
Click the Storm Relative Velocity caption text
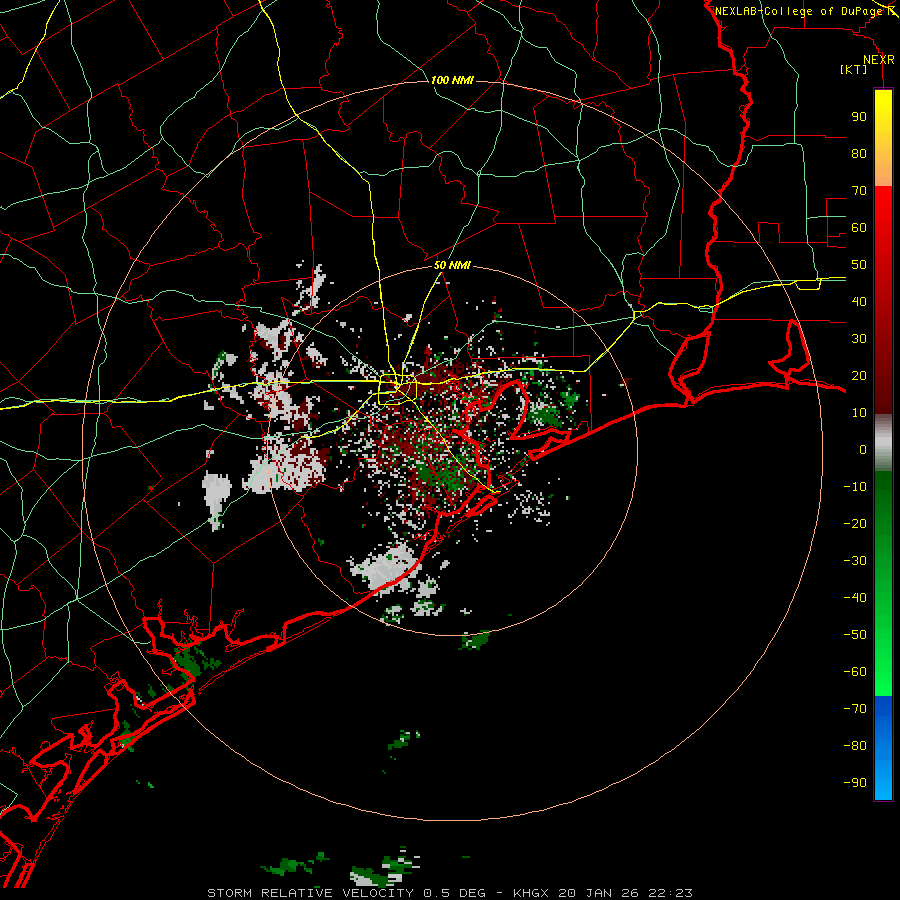pyautogui.click(x=450, y=893)
